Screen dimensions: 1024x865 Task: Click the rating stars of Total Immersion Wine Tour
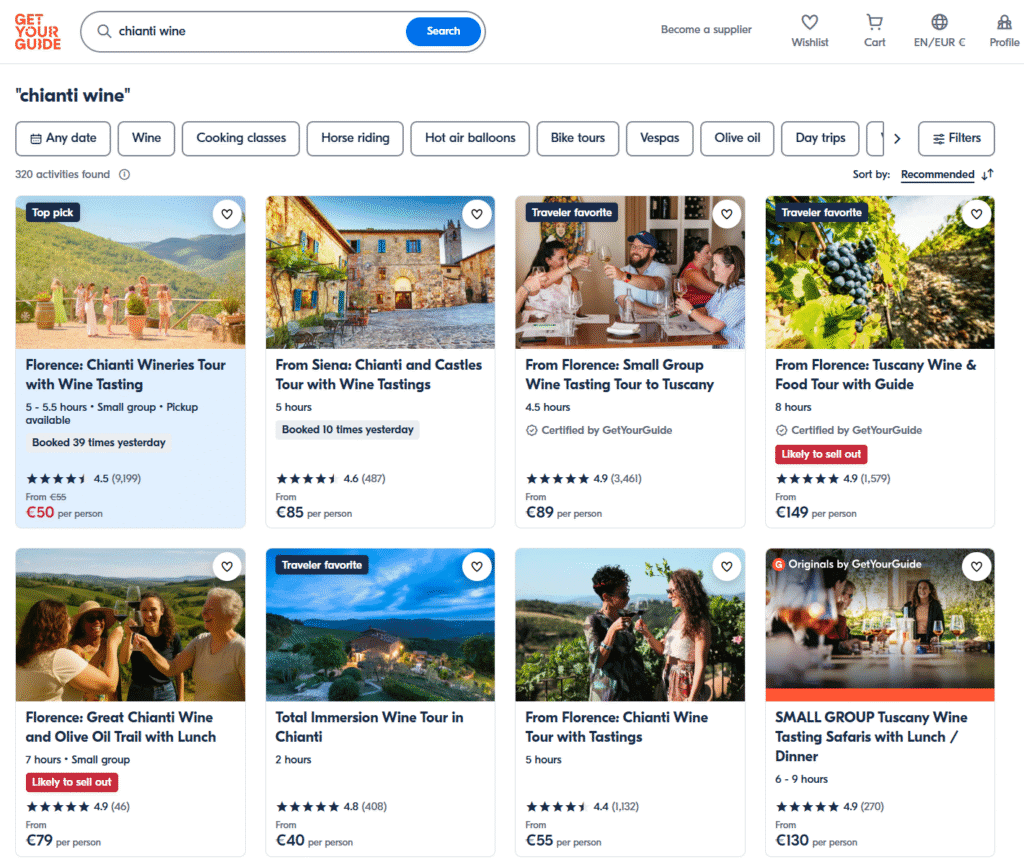coord(308,807)
